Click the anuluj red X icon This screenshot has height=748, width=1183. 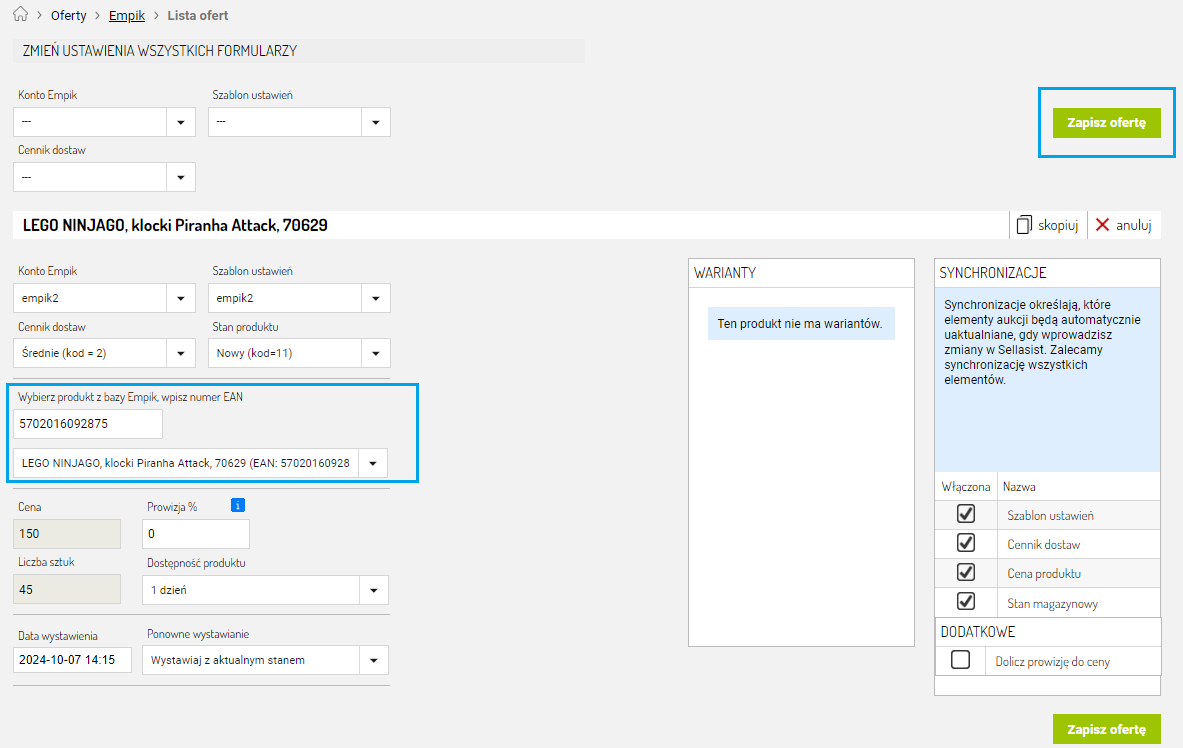[x=1103, y=225]
